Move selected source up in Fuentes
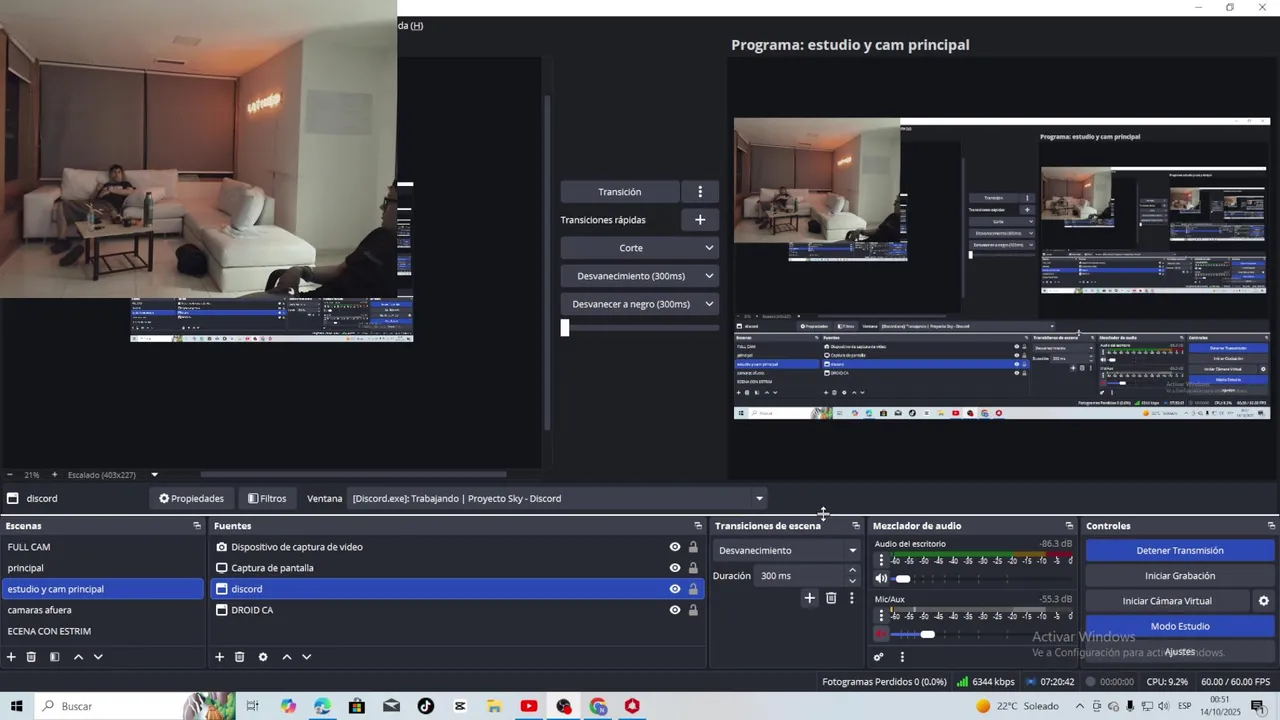The image size is (1280, 720). click(287, 657)
